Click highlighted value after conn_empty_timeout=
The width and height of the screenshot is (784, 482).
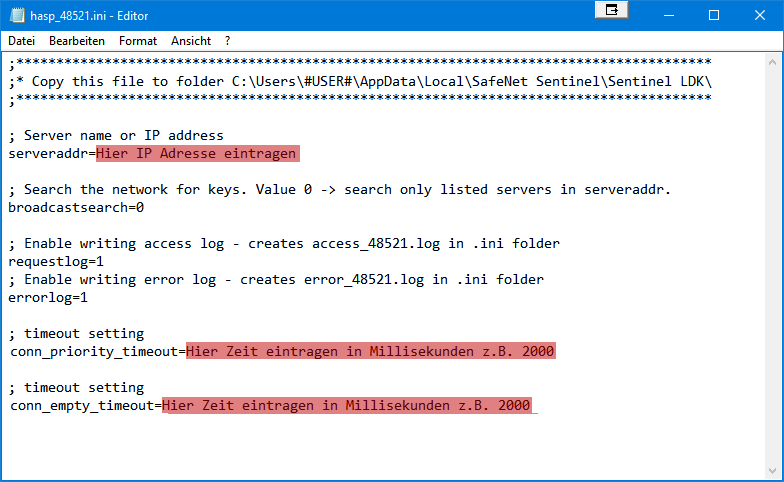point(346,406)
